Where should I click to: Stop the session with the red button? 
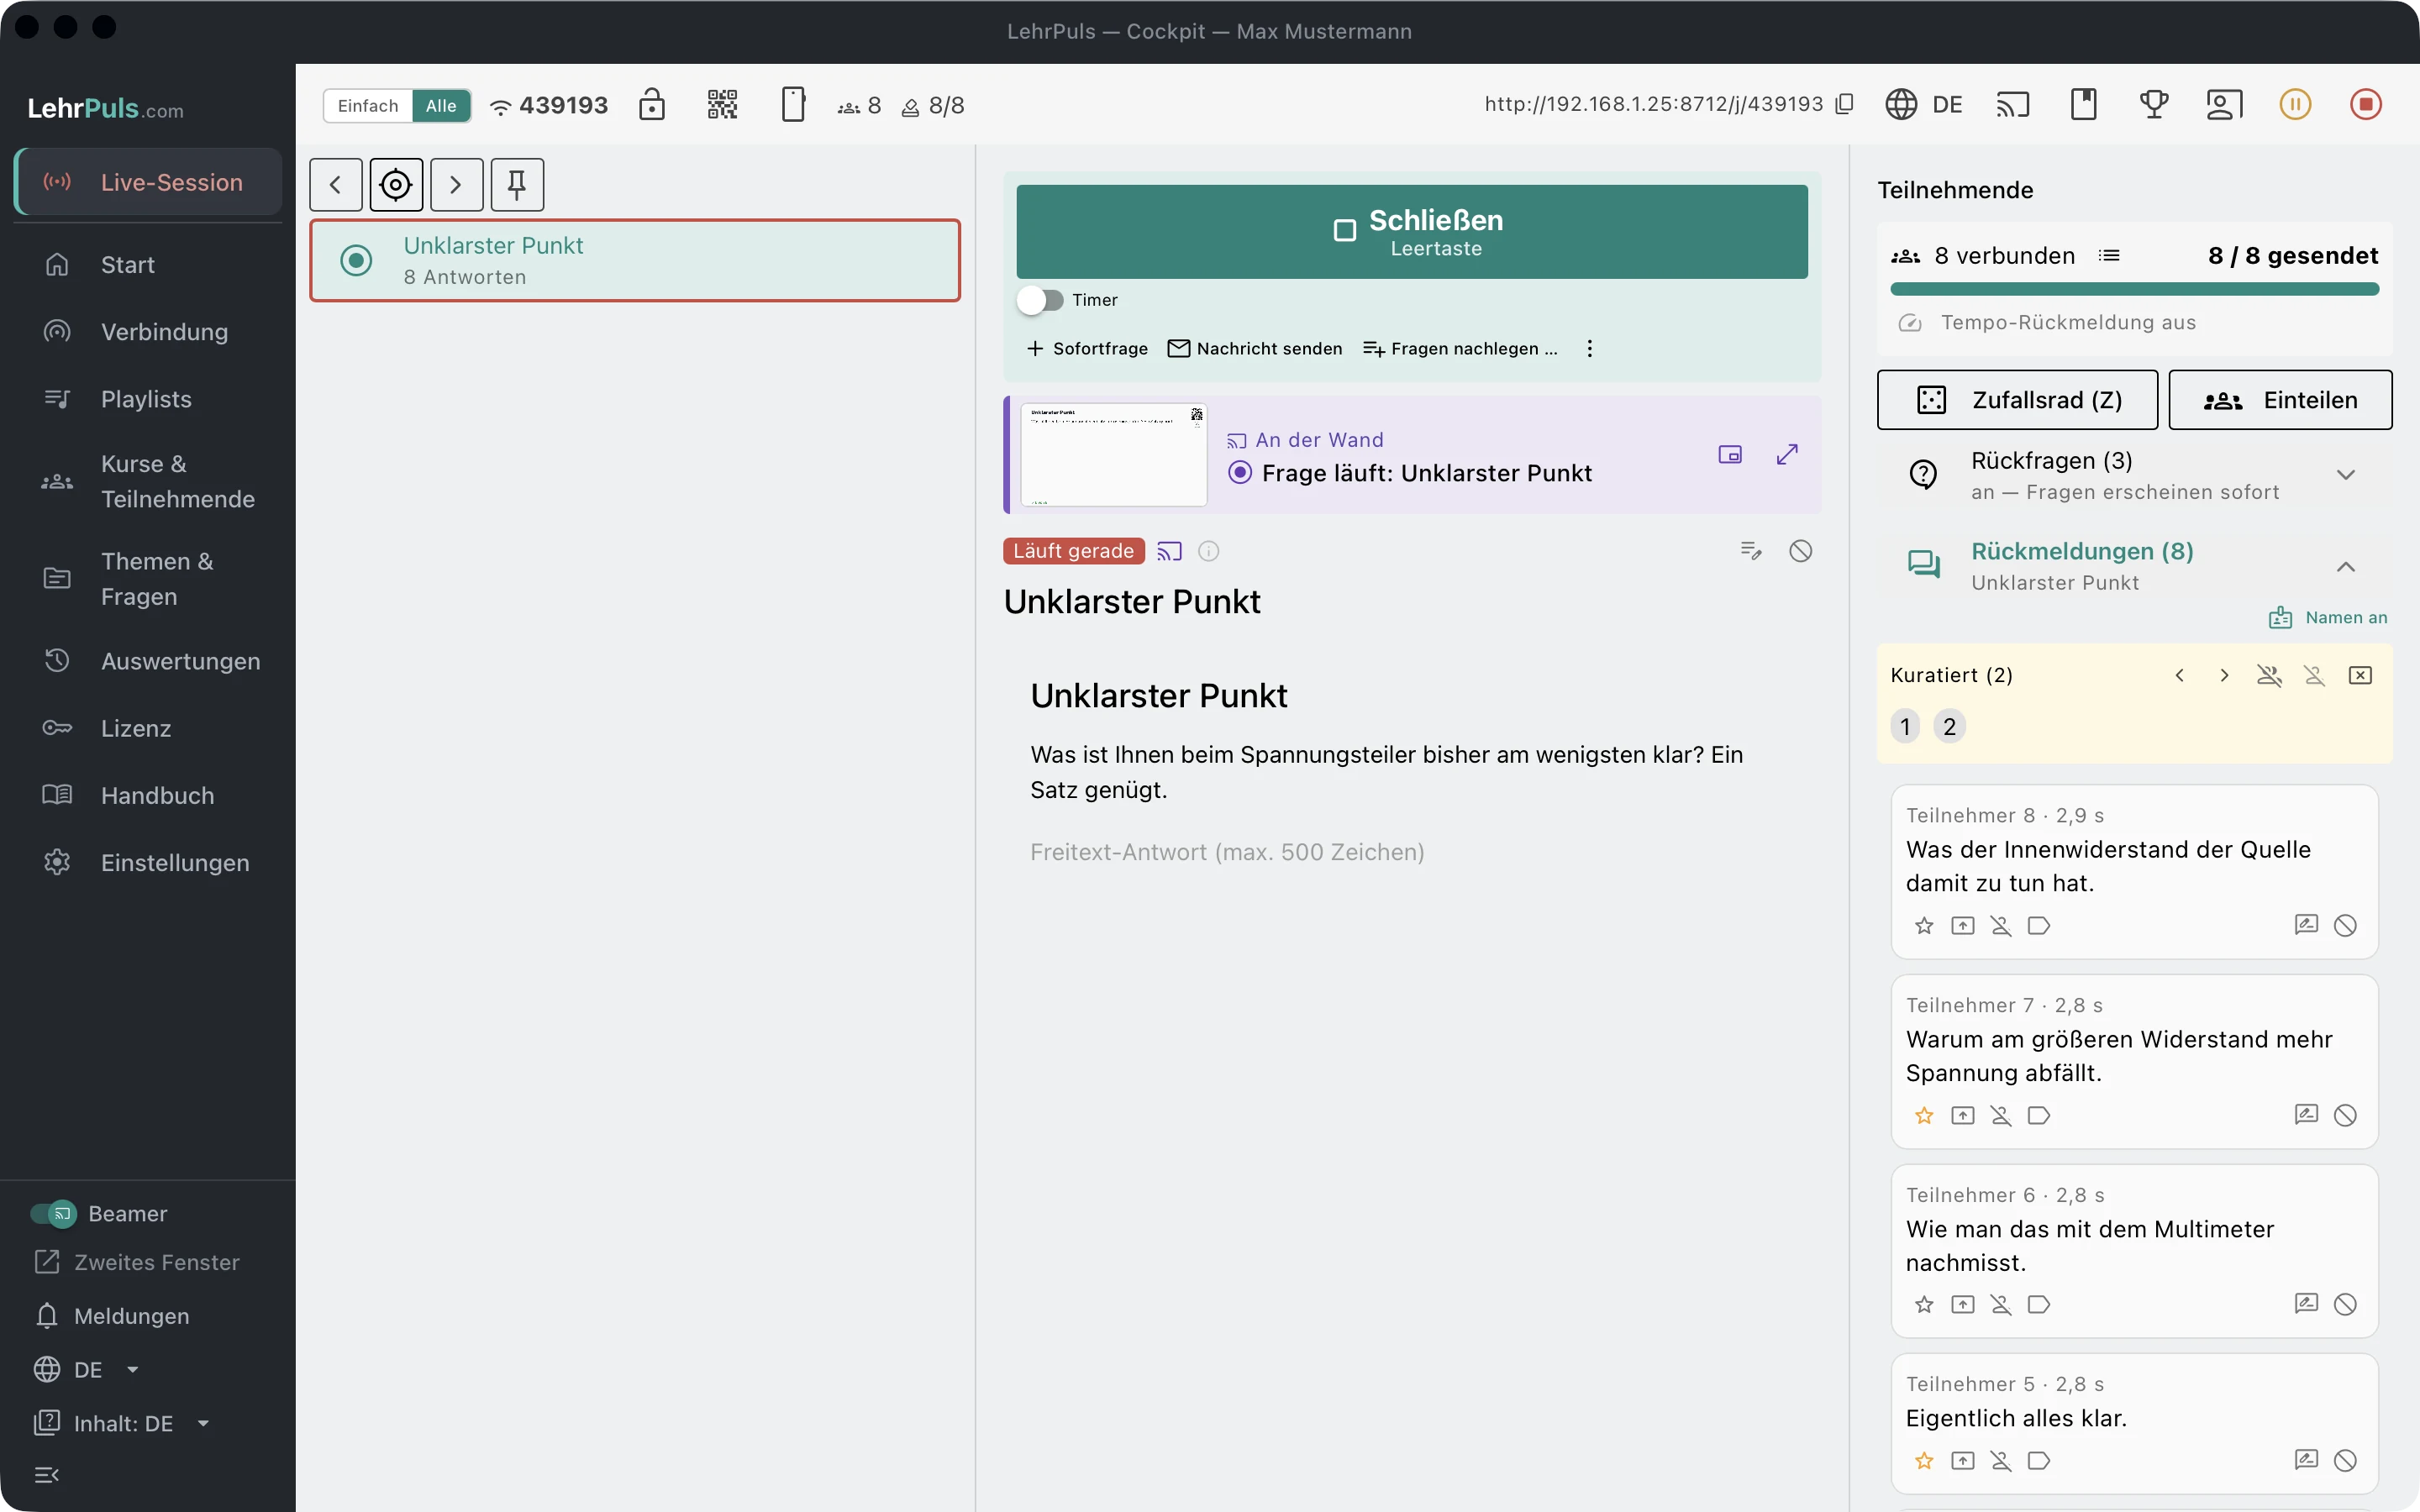coord(2366,104)
